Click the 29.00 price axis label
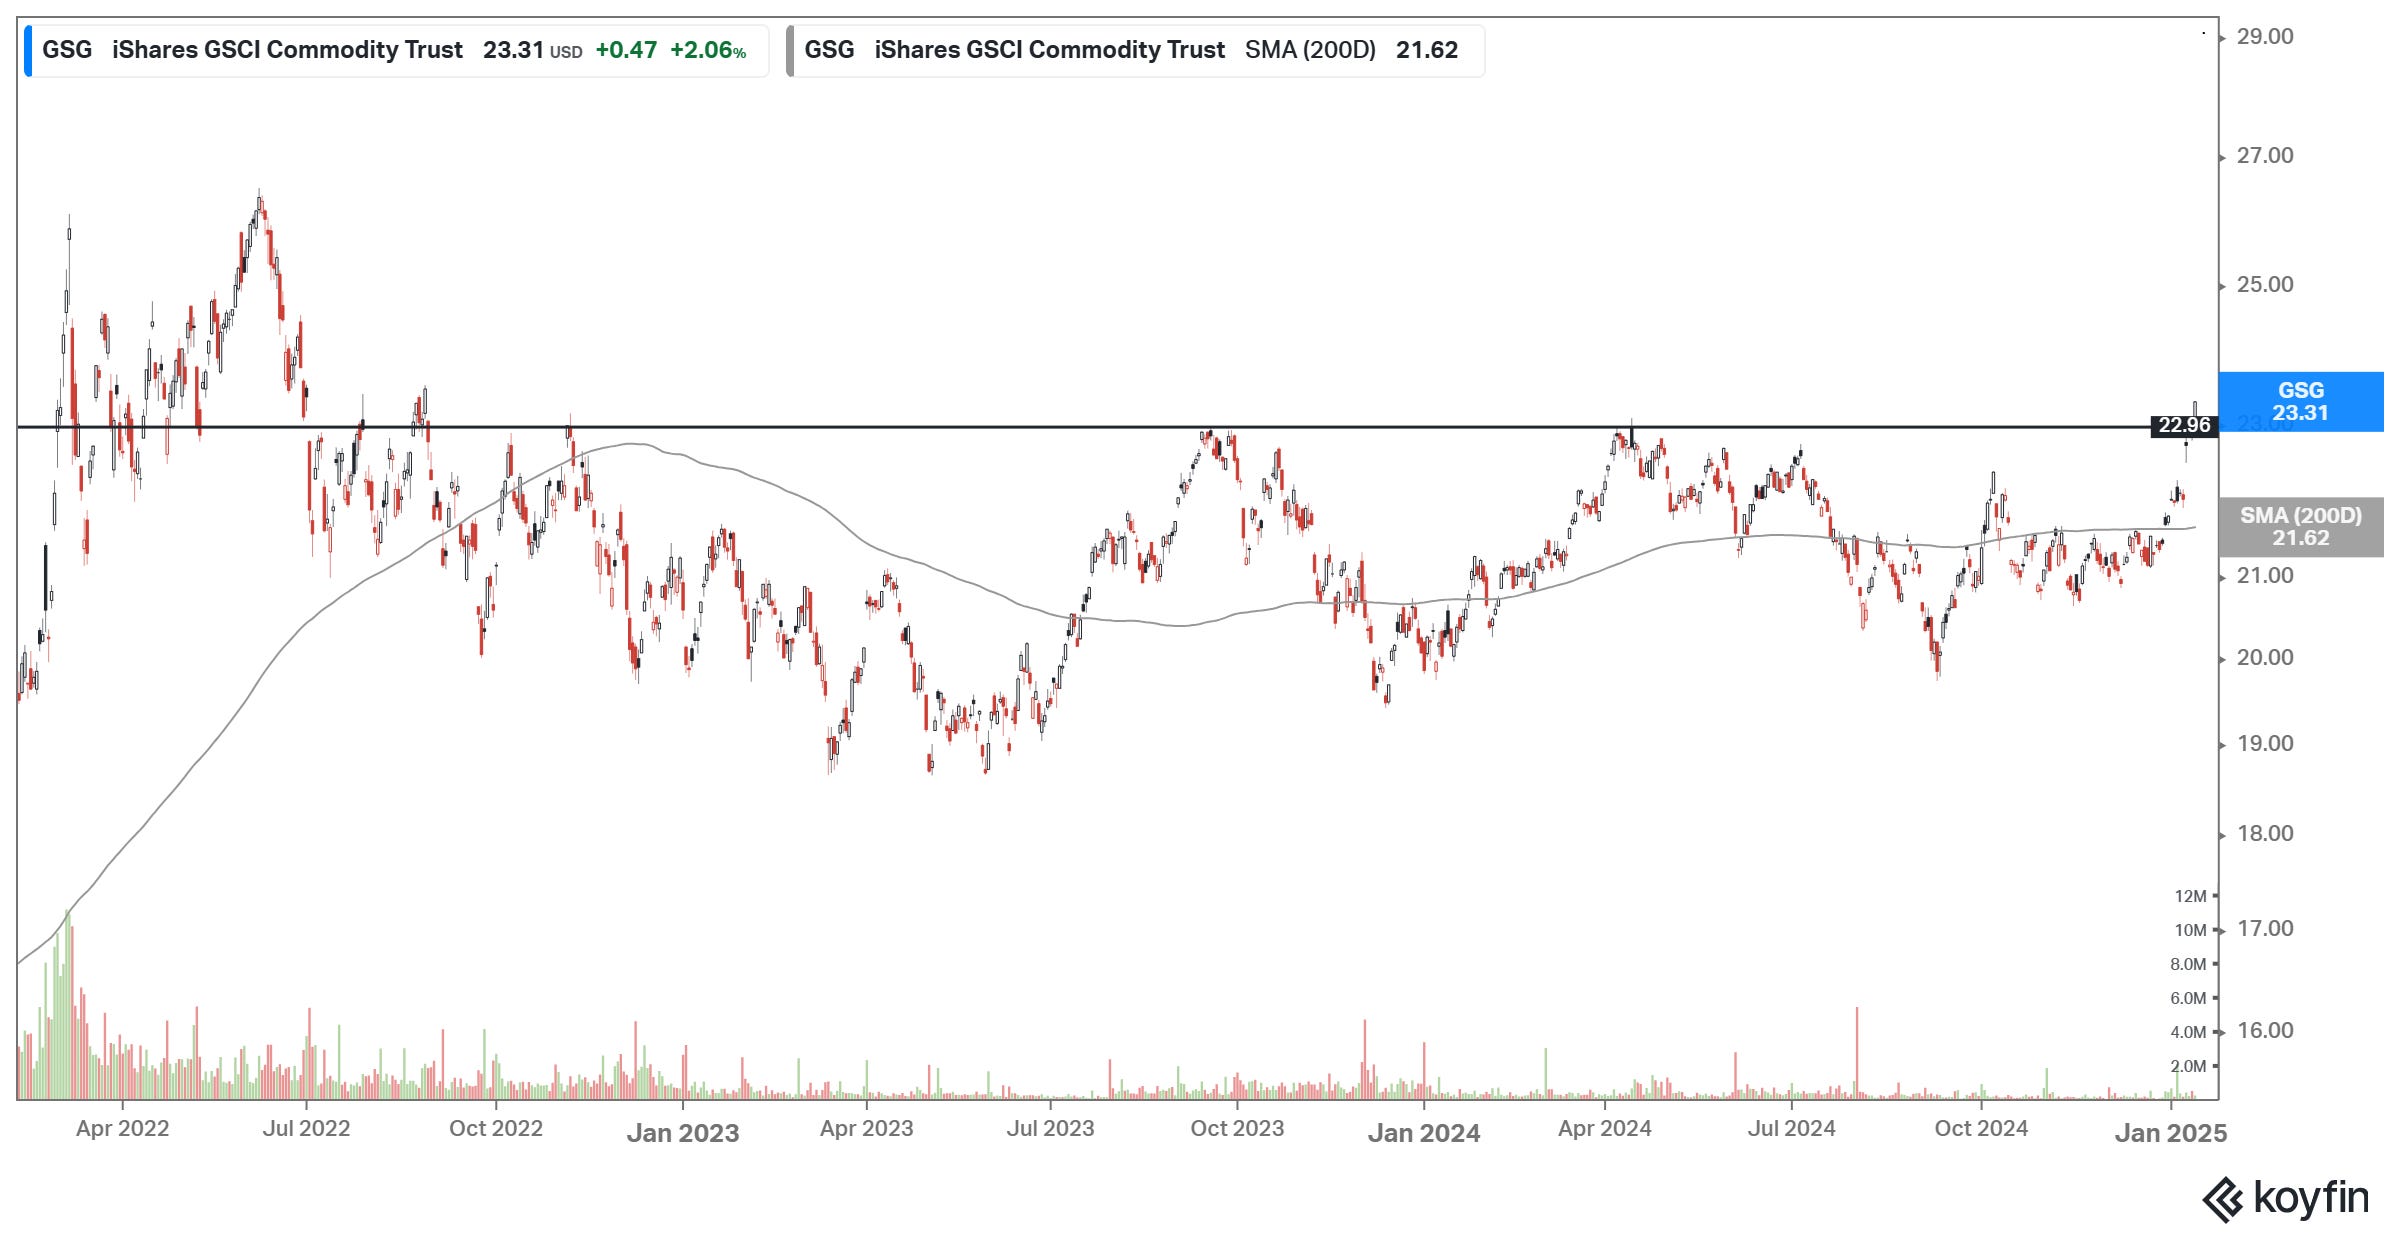The width and height of the screenshot is (2400, 1240). tap(2264, 37)
